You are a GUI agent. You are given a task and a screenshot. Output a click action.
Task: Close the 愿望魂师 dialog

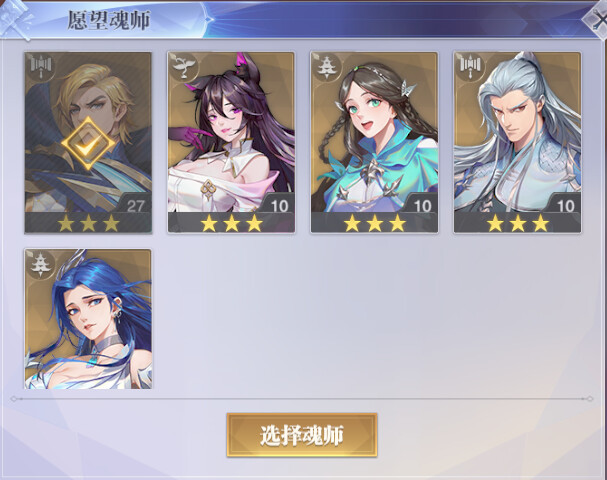(x=597, y=19)
